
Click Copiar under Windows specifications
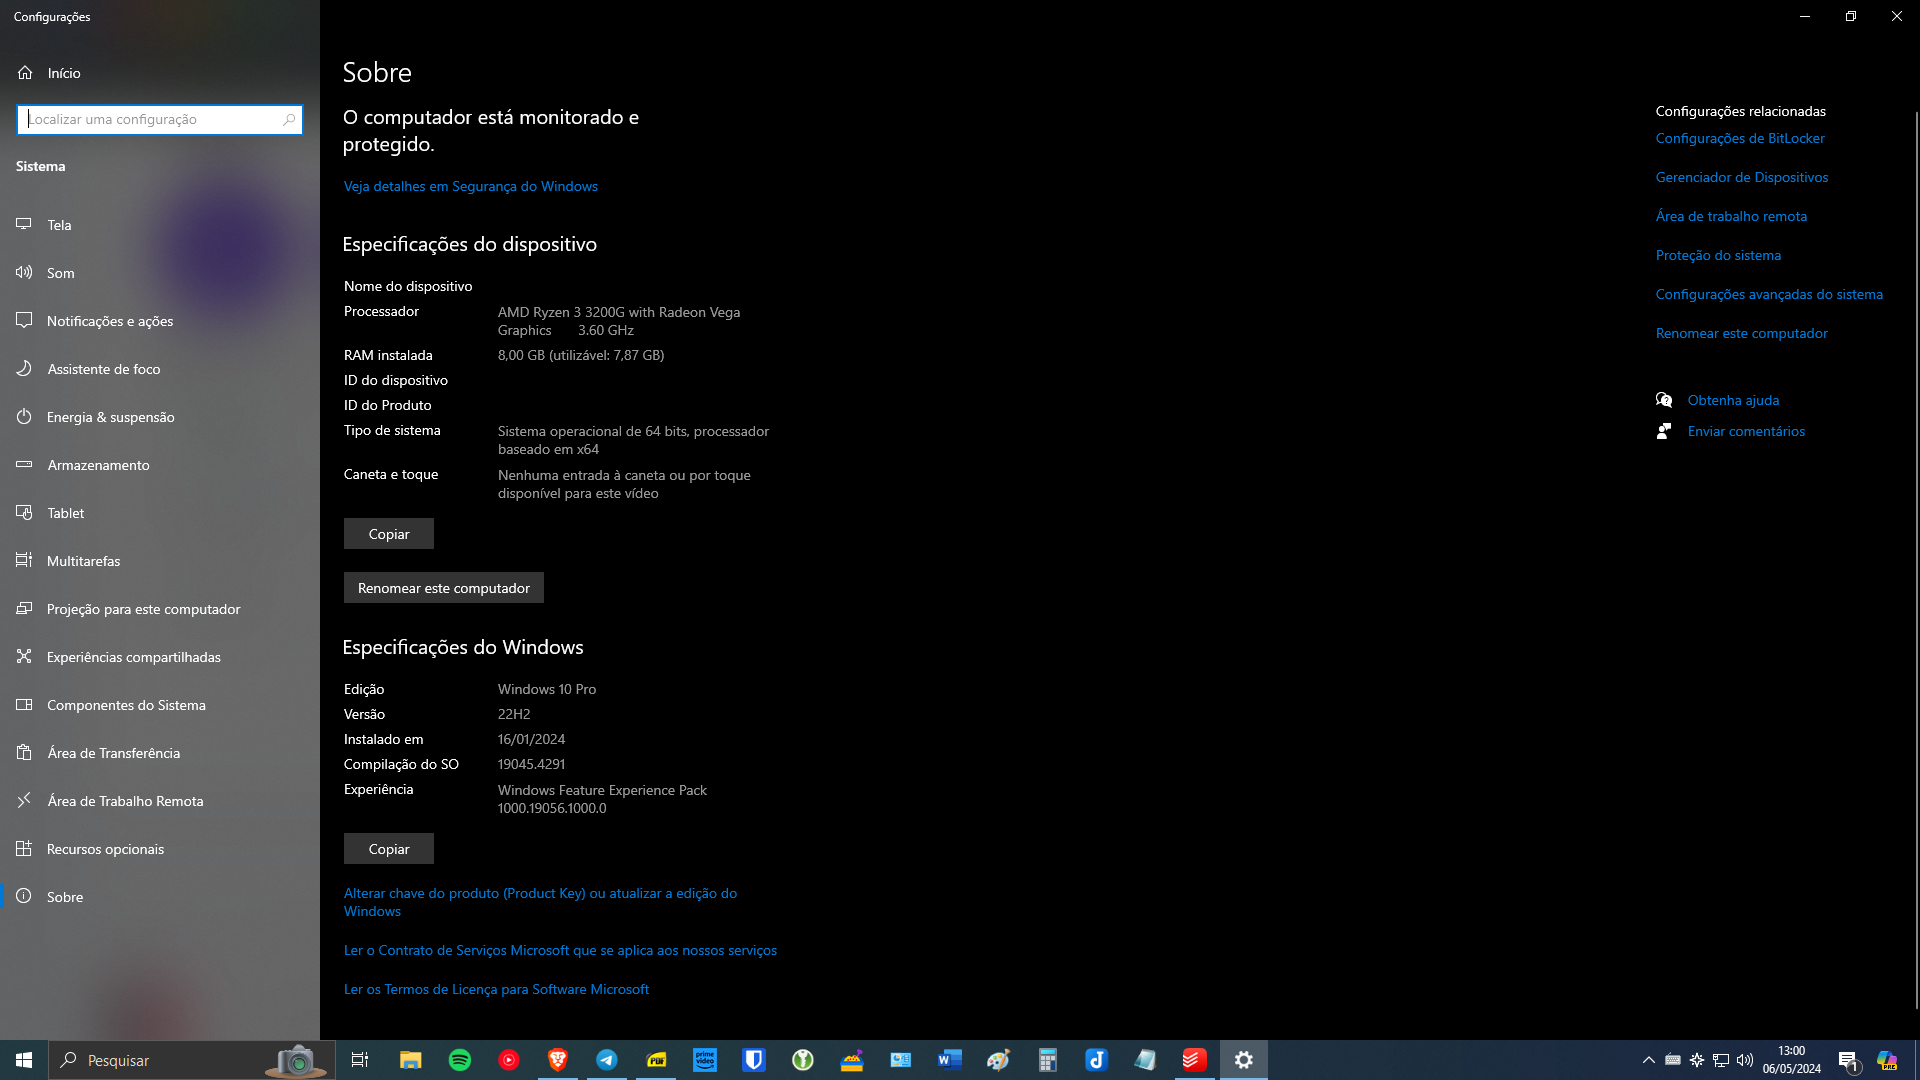click(389, 849)
